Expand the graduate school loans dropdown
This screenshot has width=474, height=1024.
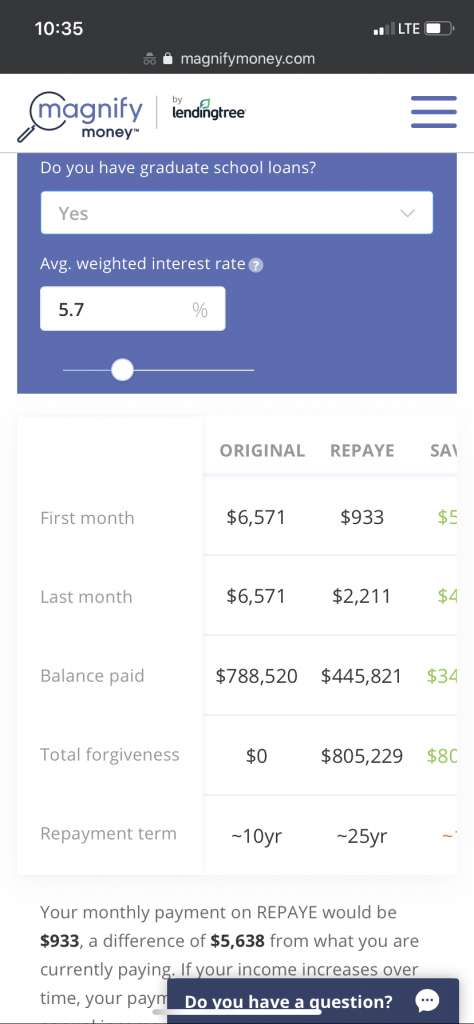point(237,213)
